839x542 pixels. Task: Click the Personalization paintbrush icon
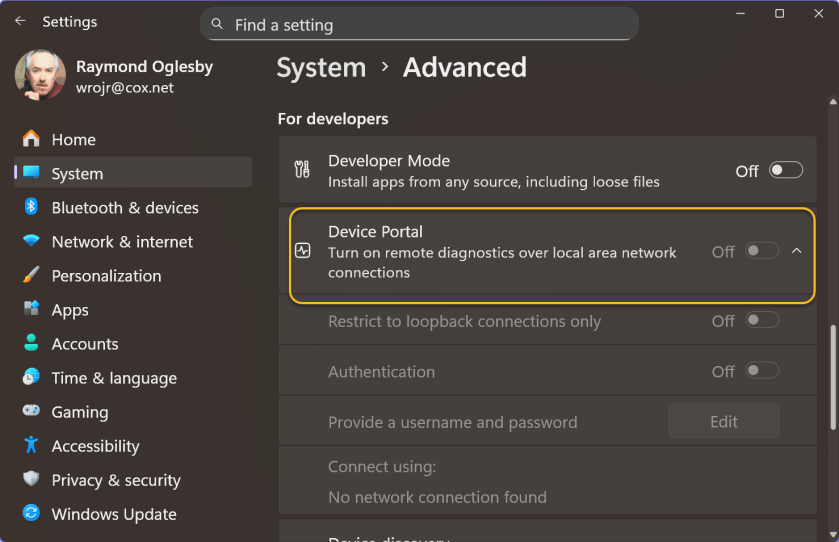(x=31, y=275)
